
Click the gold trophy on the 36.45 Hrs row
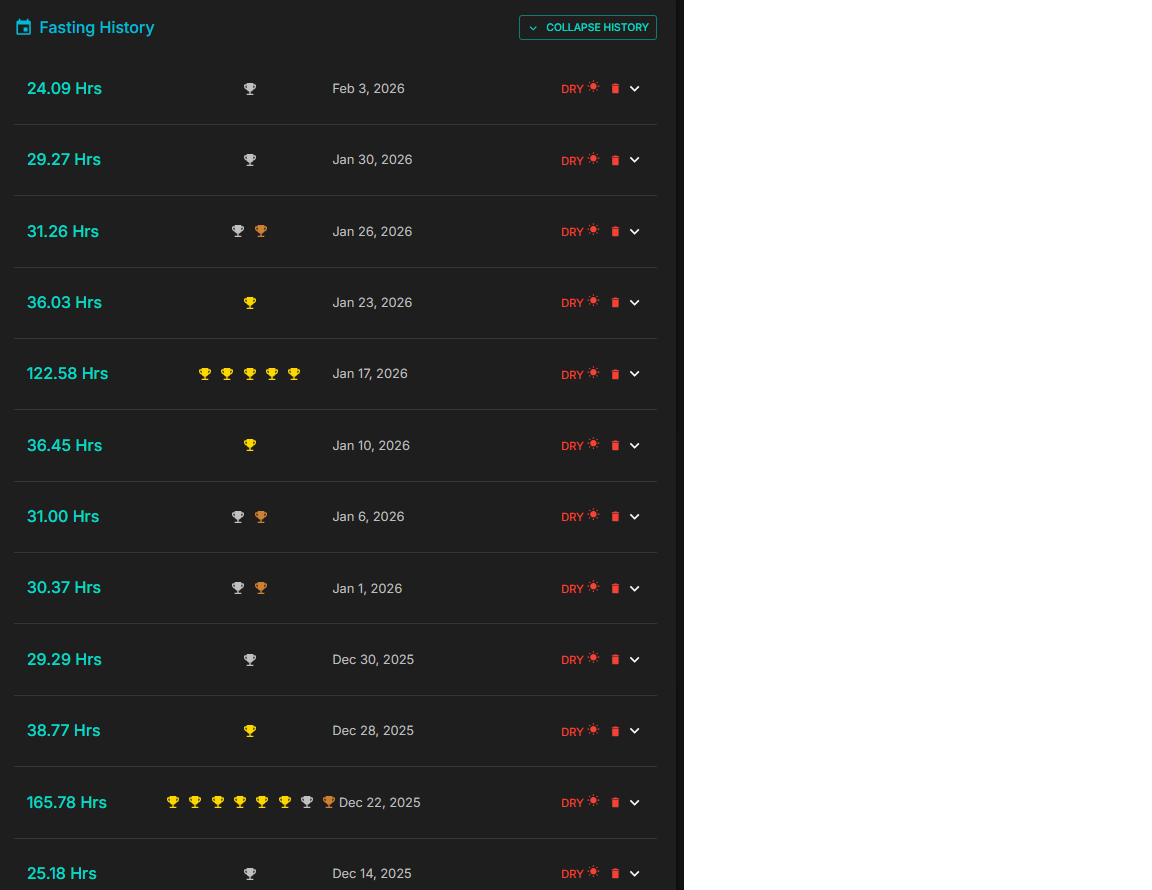point(250,445)
